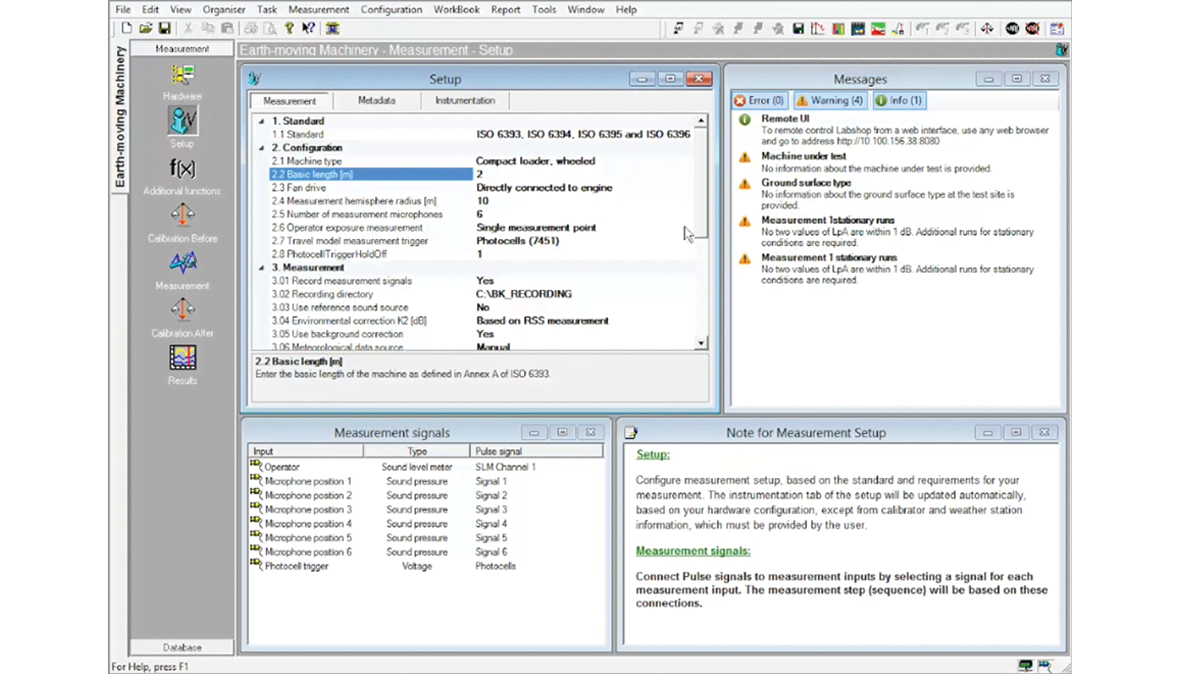Collapse the 1. Standard section
The height and width of the screenshot is (674, 1180).
click(262, 121)
